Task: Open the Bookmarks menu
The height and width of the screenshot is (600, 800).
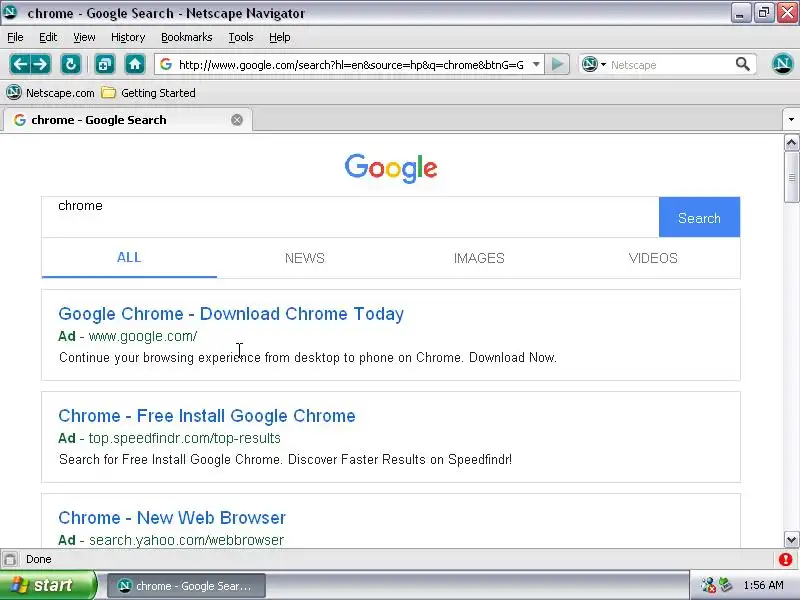Action: point(187,37)
